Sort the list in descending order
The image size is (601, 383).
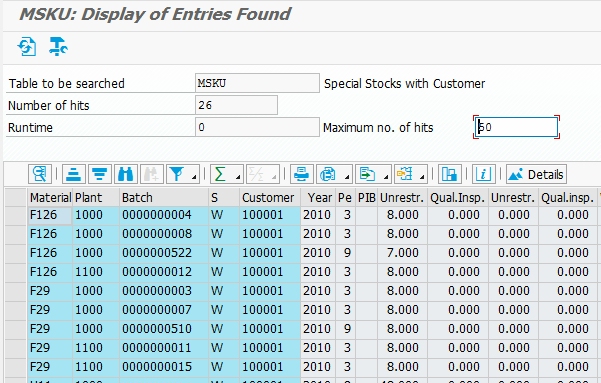(x=100, y=174)
